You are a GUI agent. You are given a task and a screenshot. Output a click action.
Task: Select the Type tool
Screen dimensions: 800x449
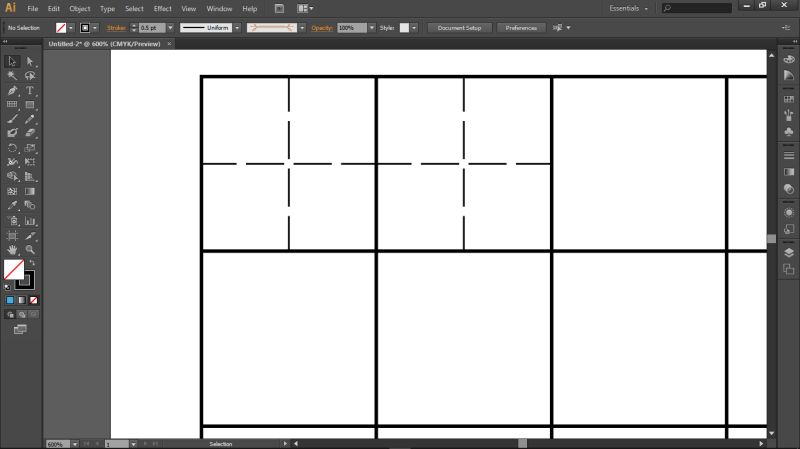click(x=30, y=90)
